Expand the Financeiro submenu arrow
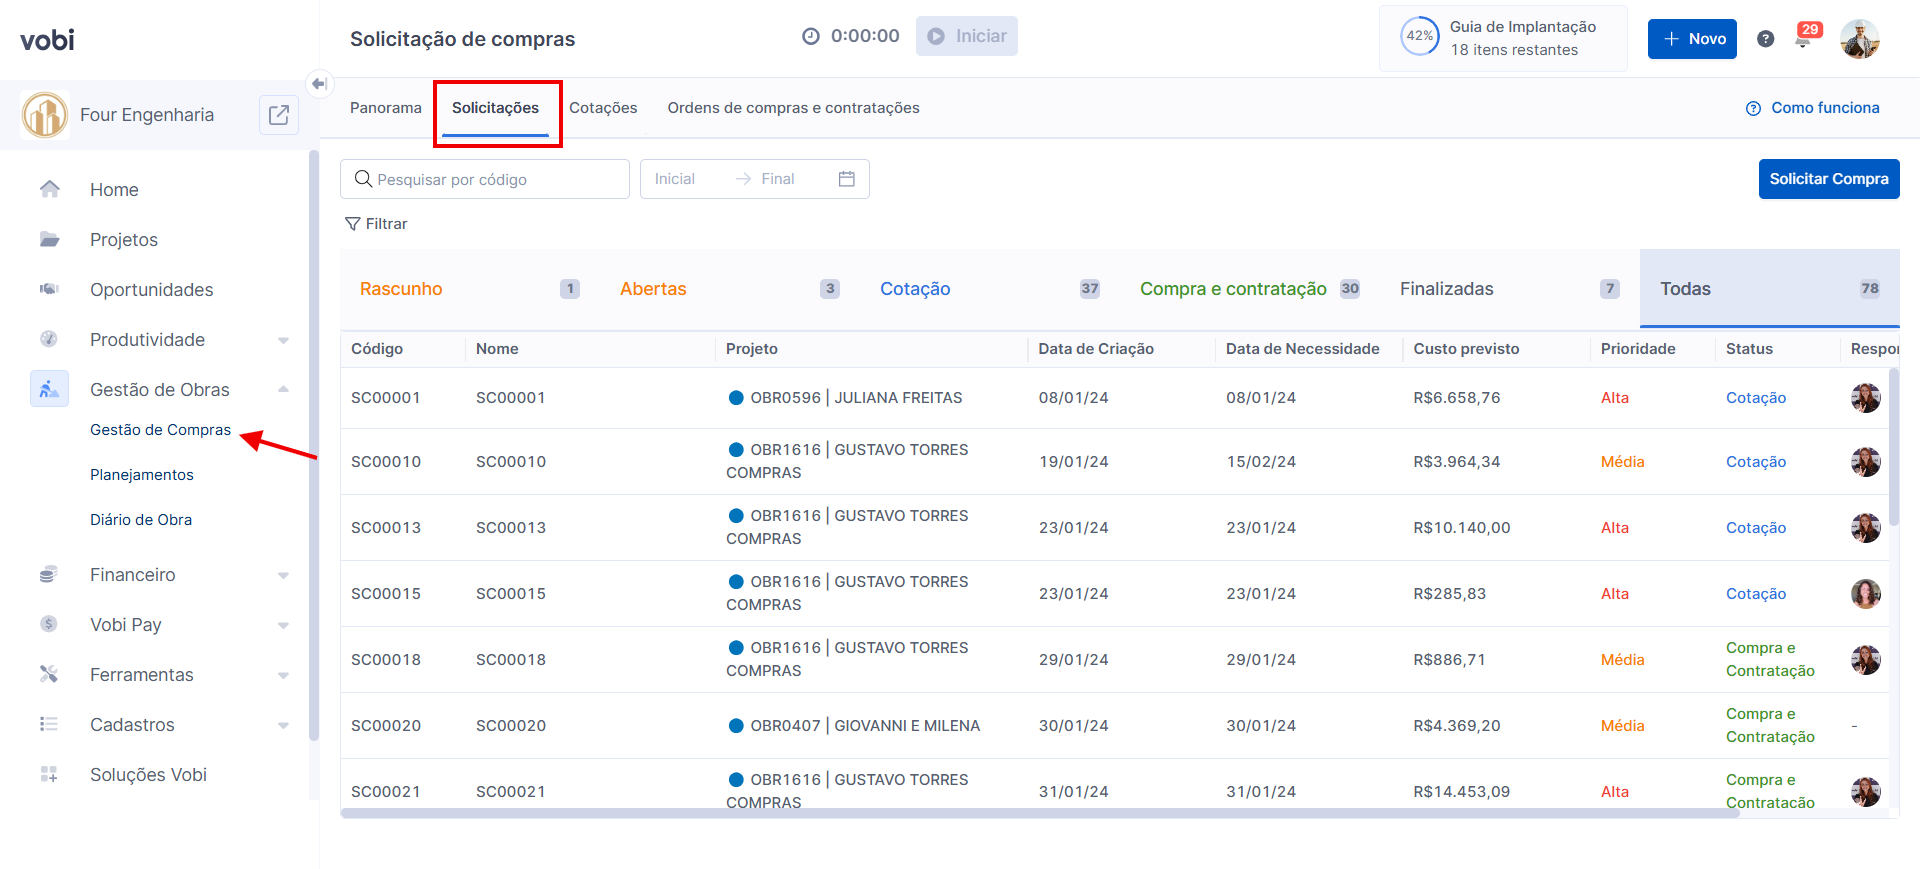Image resolution: width=1920 pixels, height=869 pixels. (283, 575)
